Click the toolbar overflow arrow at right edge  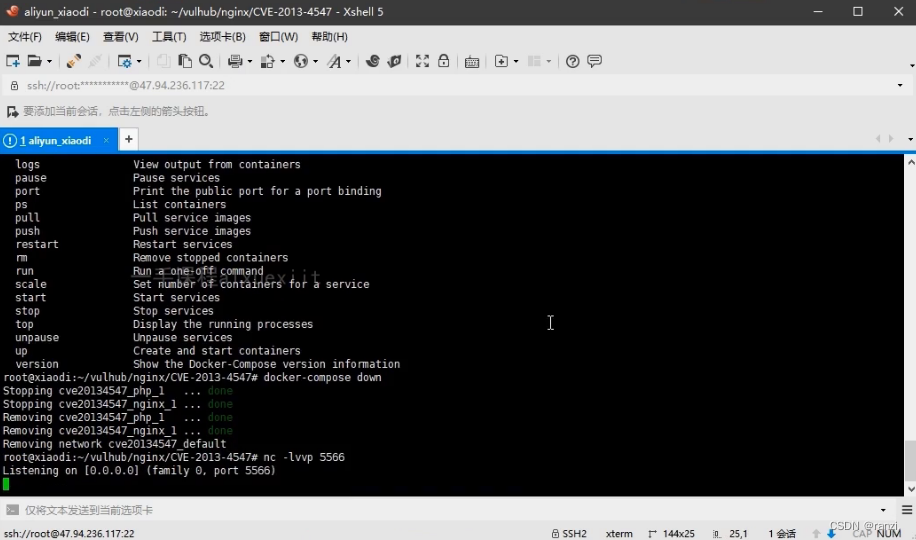911,65
